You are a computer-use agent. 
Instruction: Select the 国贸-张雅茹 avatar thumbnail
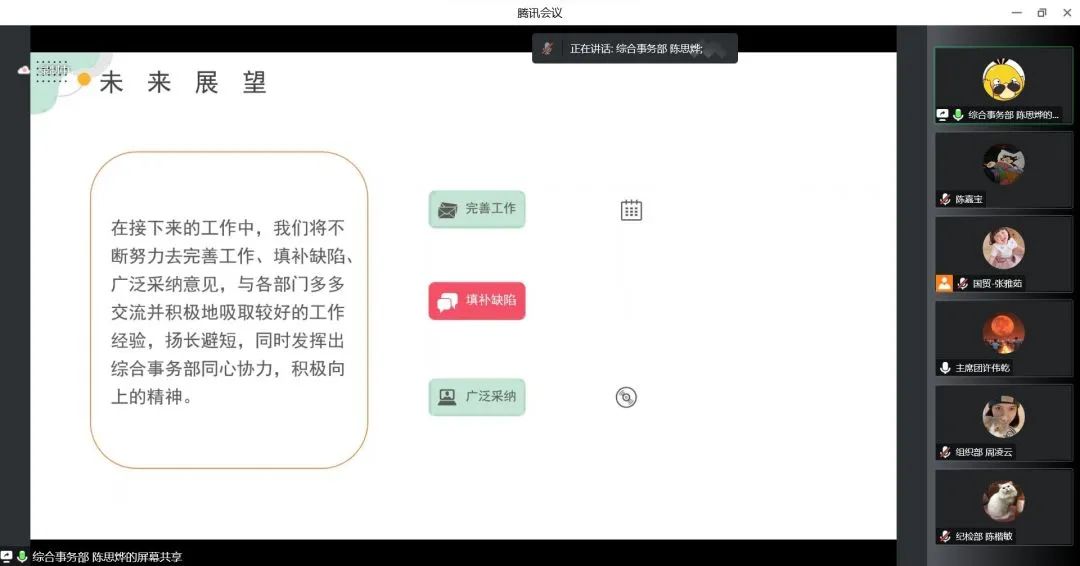pos(1003,248)
